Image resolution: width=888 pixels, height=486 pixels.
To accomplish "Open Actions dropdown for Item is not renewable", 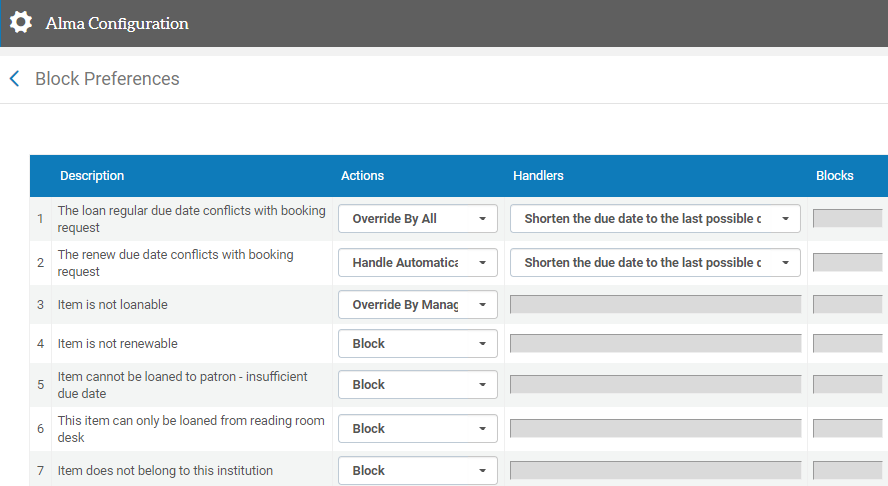I will [x=418, y=344].
